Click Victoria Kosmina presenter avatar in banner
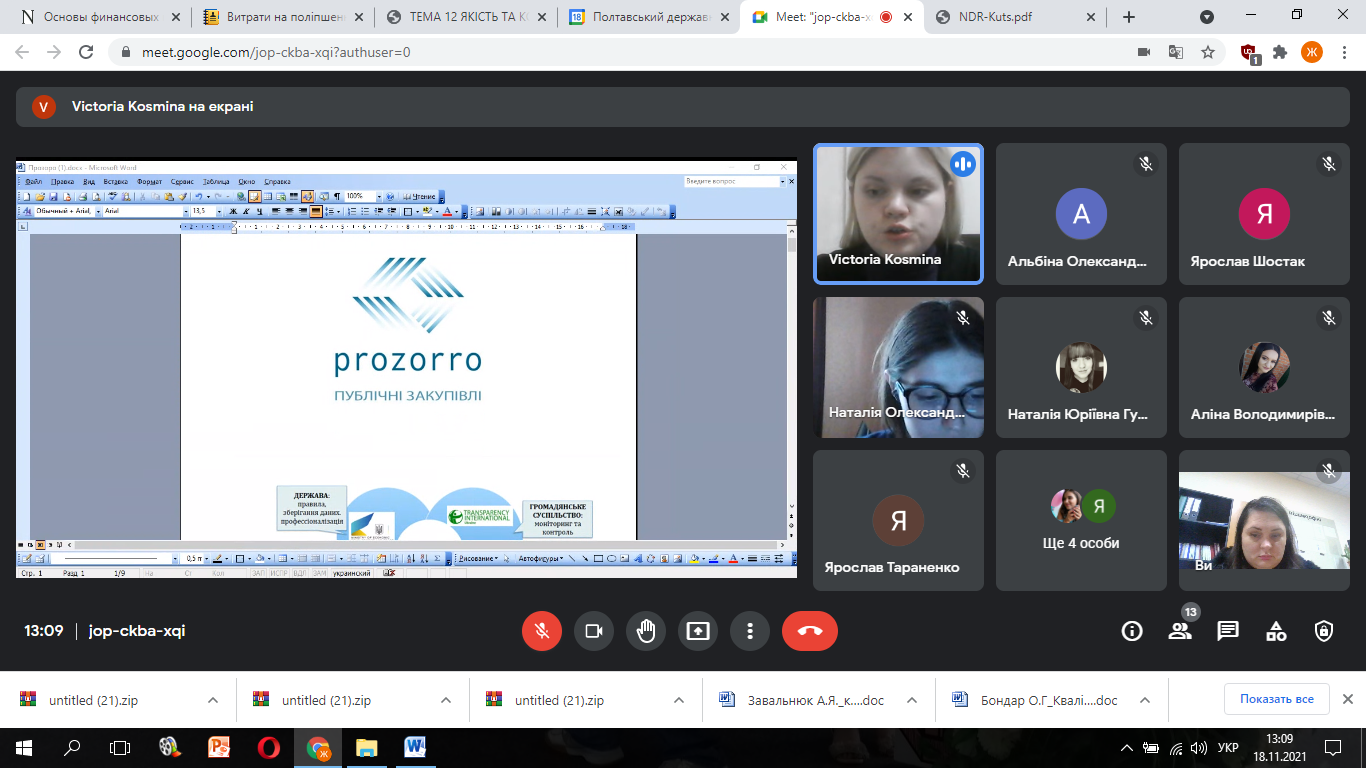The width and height of the screenshot is (1366, 768). point(43,106)
